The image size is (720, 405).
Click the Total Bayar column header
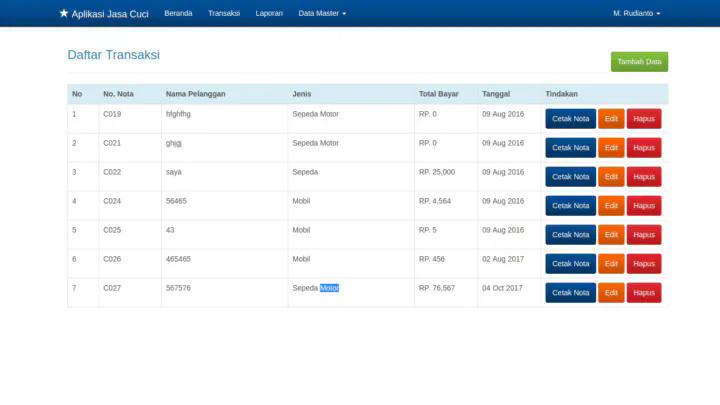[438, 94]
